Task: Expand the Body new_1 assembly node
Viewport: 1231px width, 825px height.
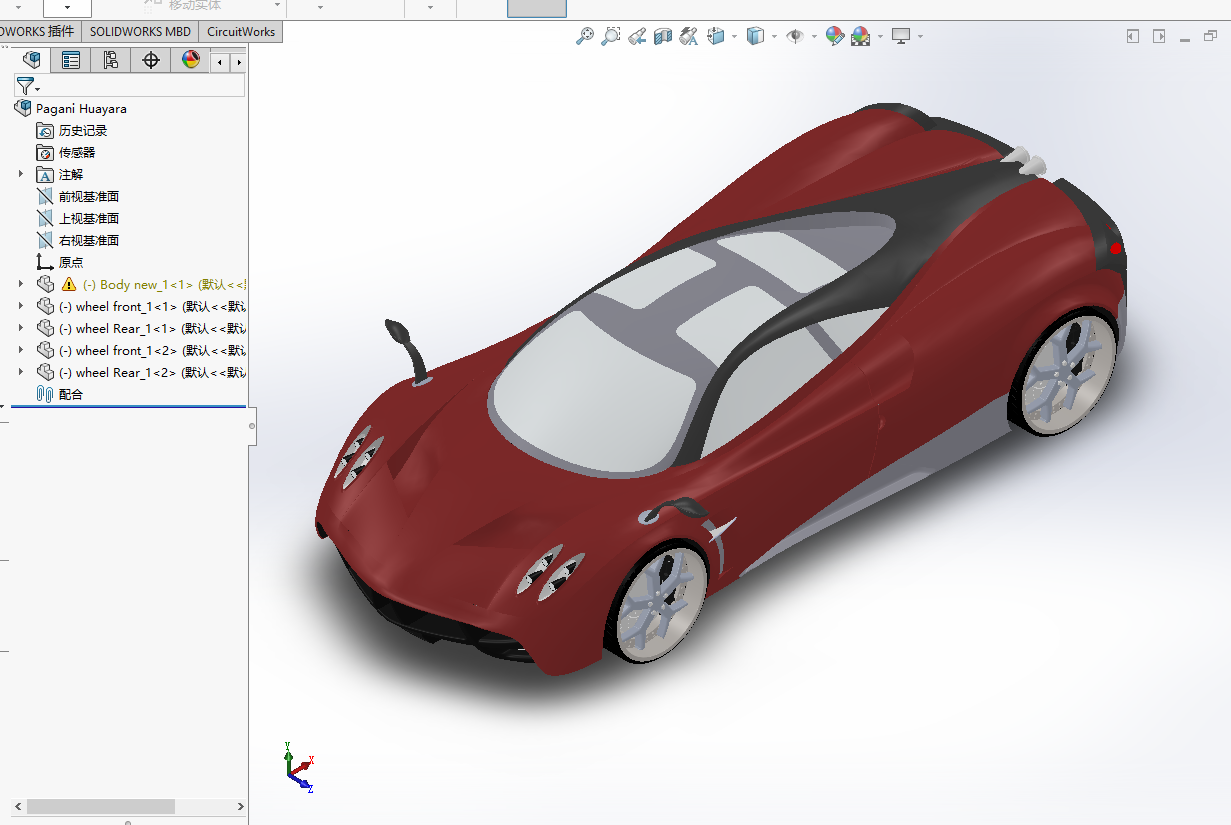Action: click(22, 283)
